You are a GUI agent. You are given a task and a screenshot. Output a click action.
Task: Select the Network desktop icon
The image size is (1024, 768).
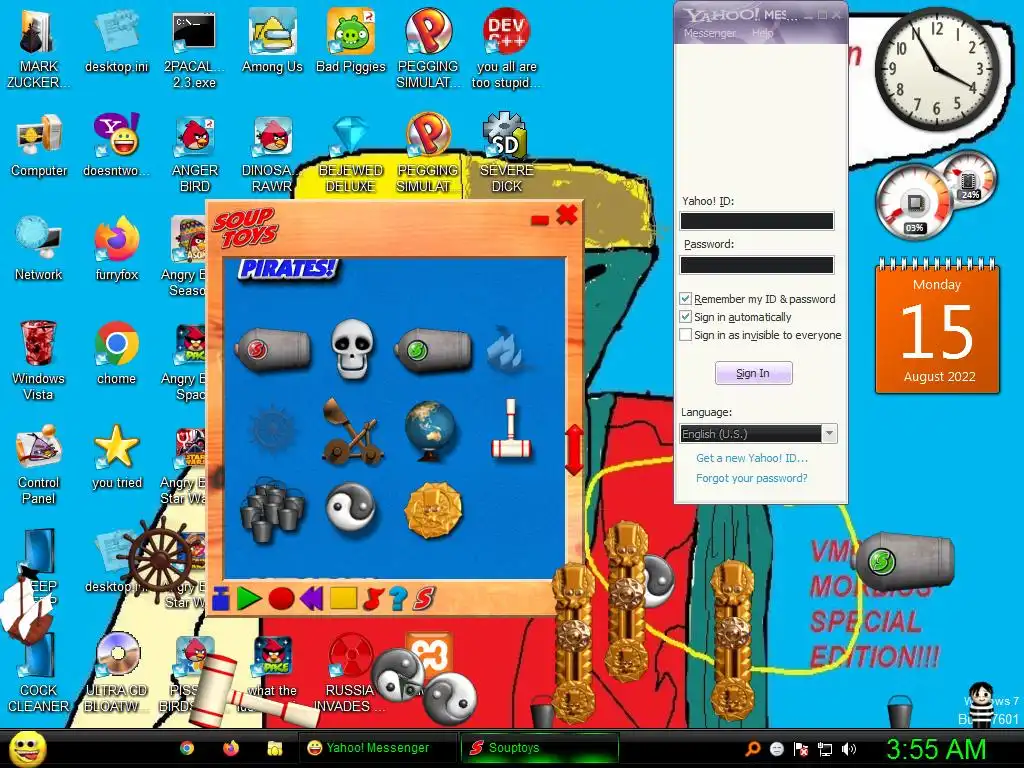click(39, 249)
